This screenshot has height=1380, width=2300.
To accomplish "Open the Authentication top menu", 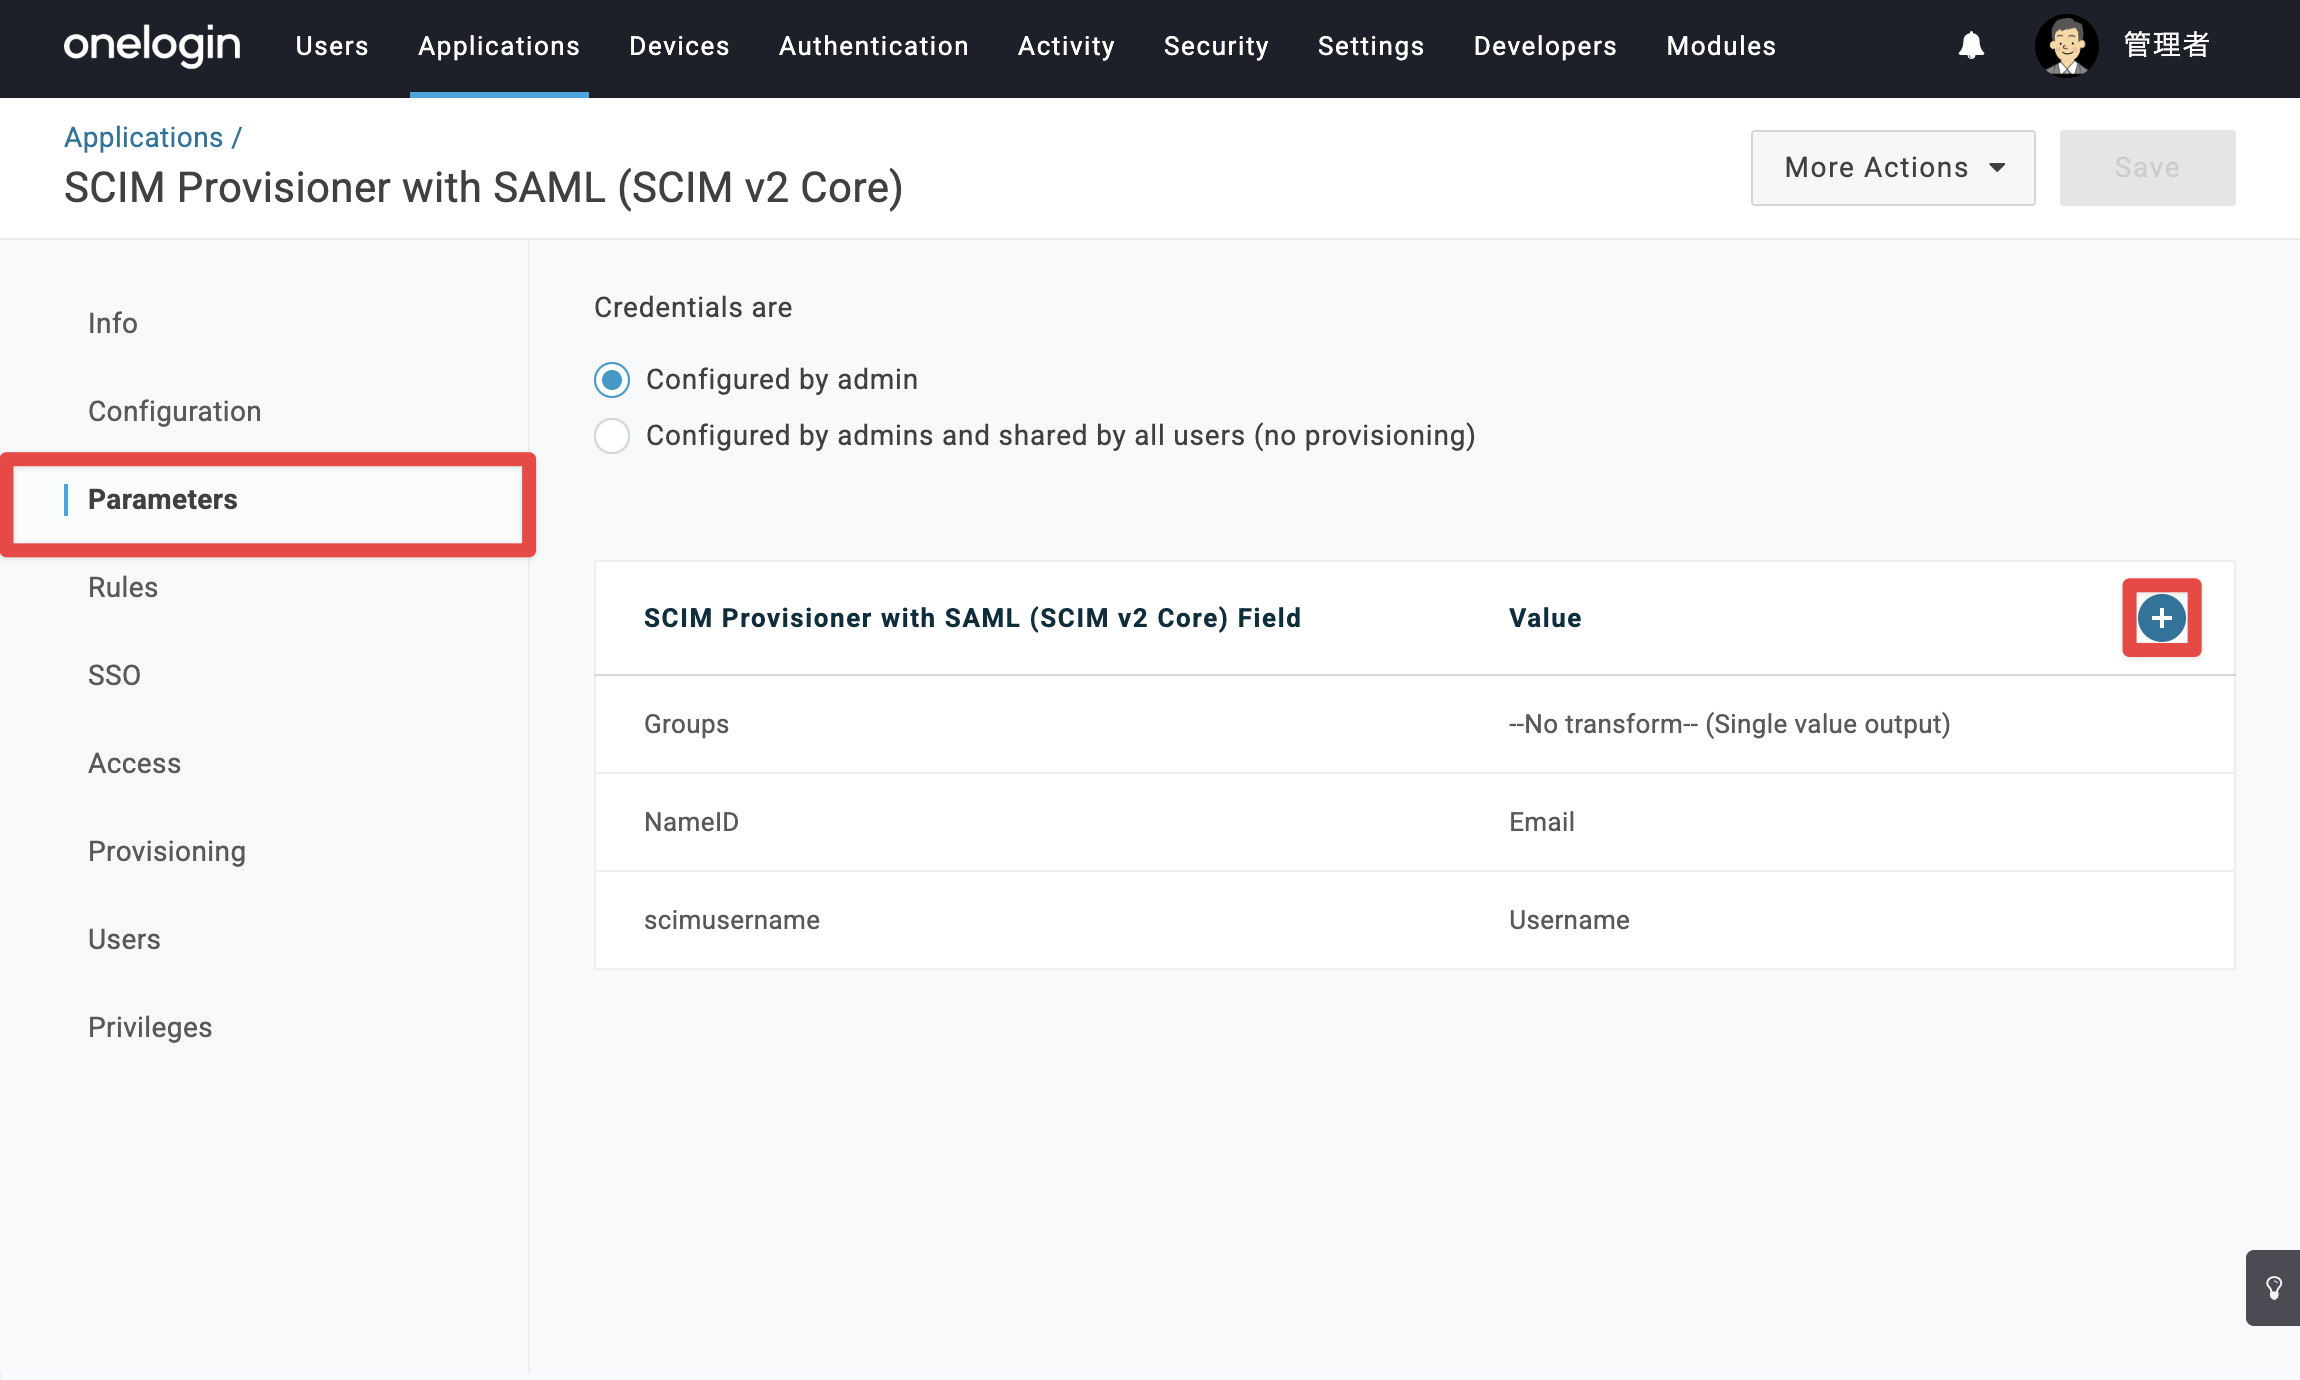I will [873, 46].
